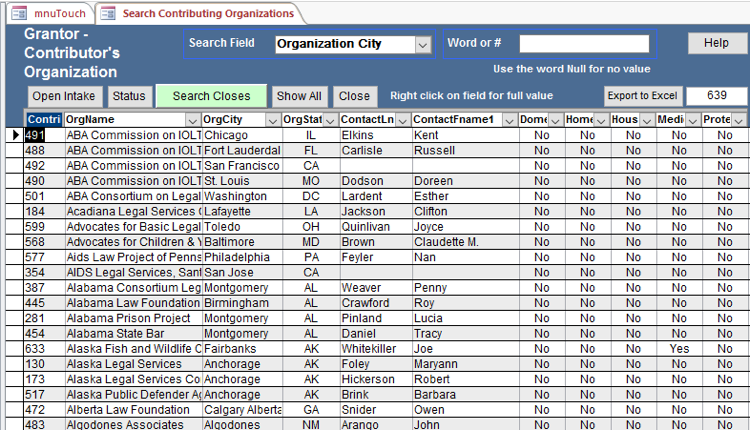Export the records using Export to Excel
This screenshot has width=750, height=430.
(641, 96)
